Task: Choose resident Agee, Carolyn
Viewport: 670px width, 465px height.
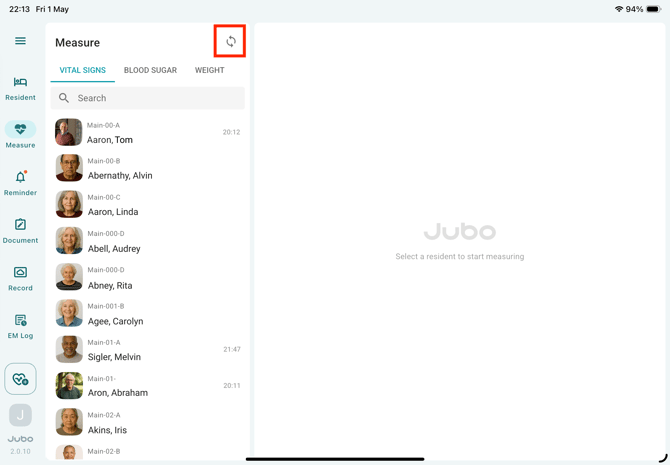Action: pos(148,314)
